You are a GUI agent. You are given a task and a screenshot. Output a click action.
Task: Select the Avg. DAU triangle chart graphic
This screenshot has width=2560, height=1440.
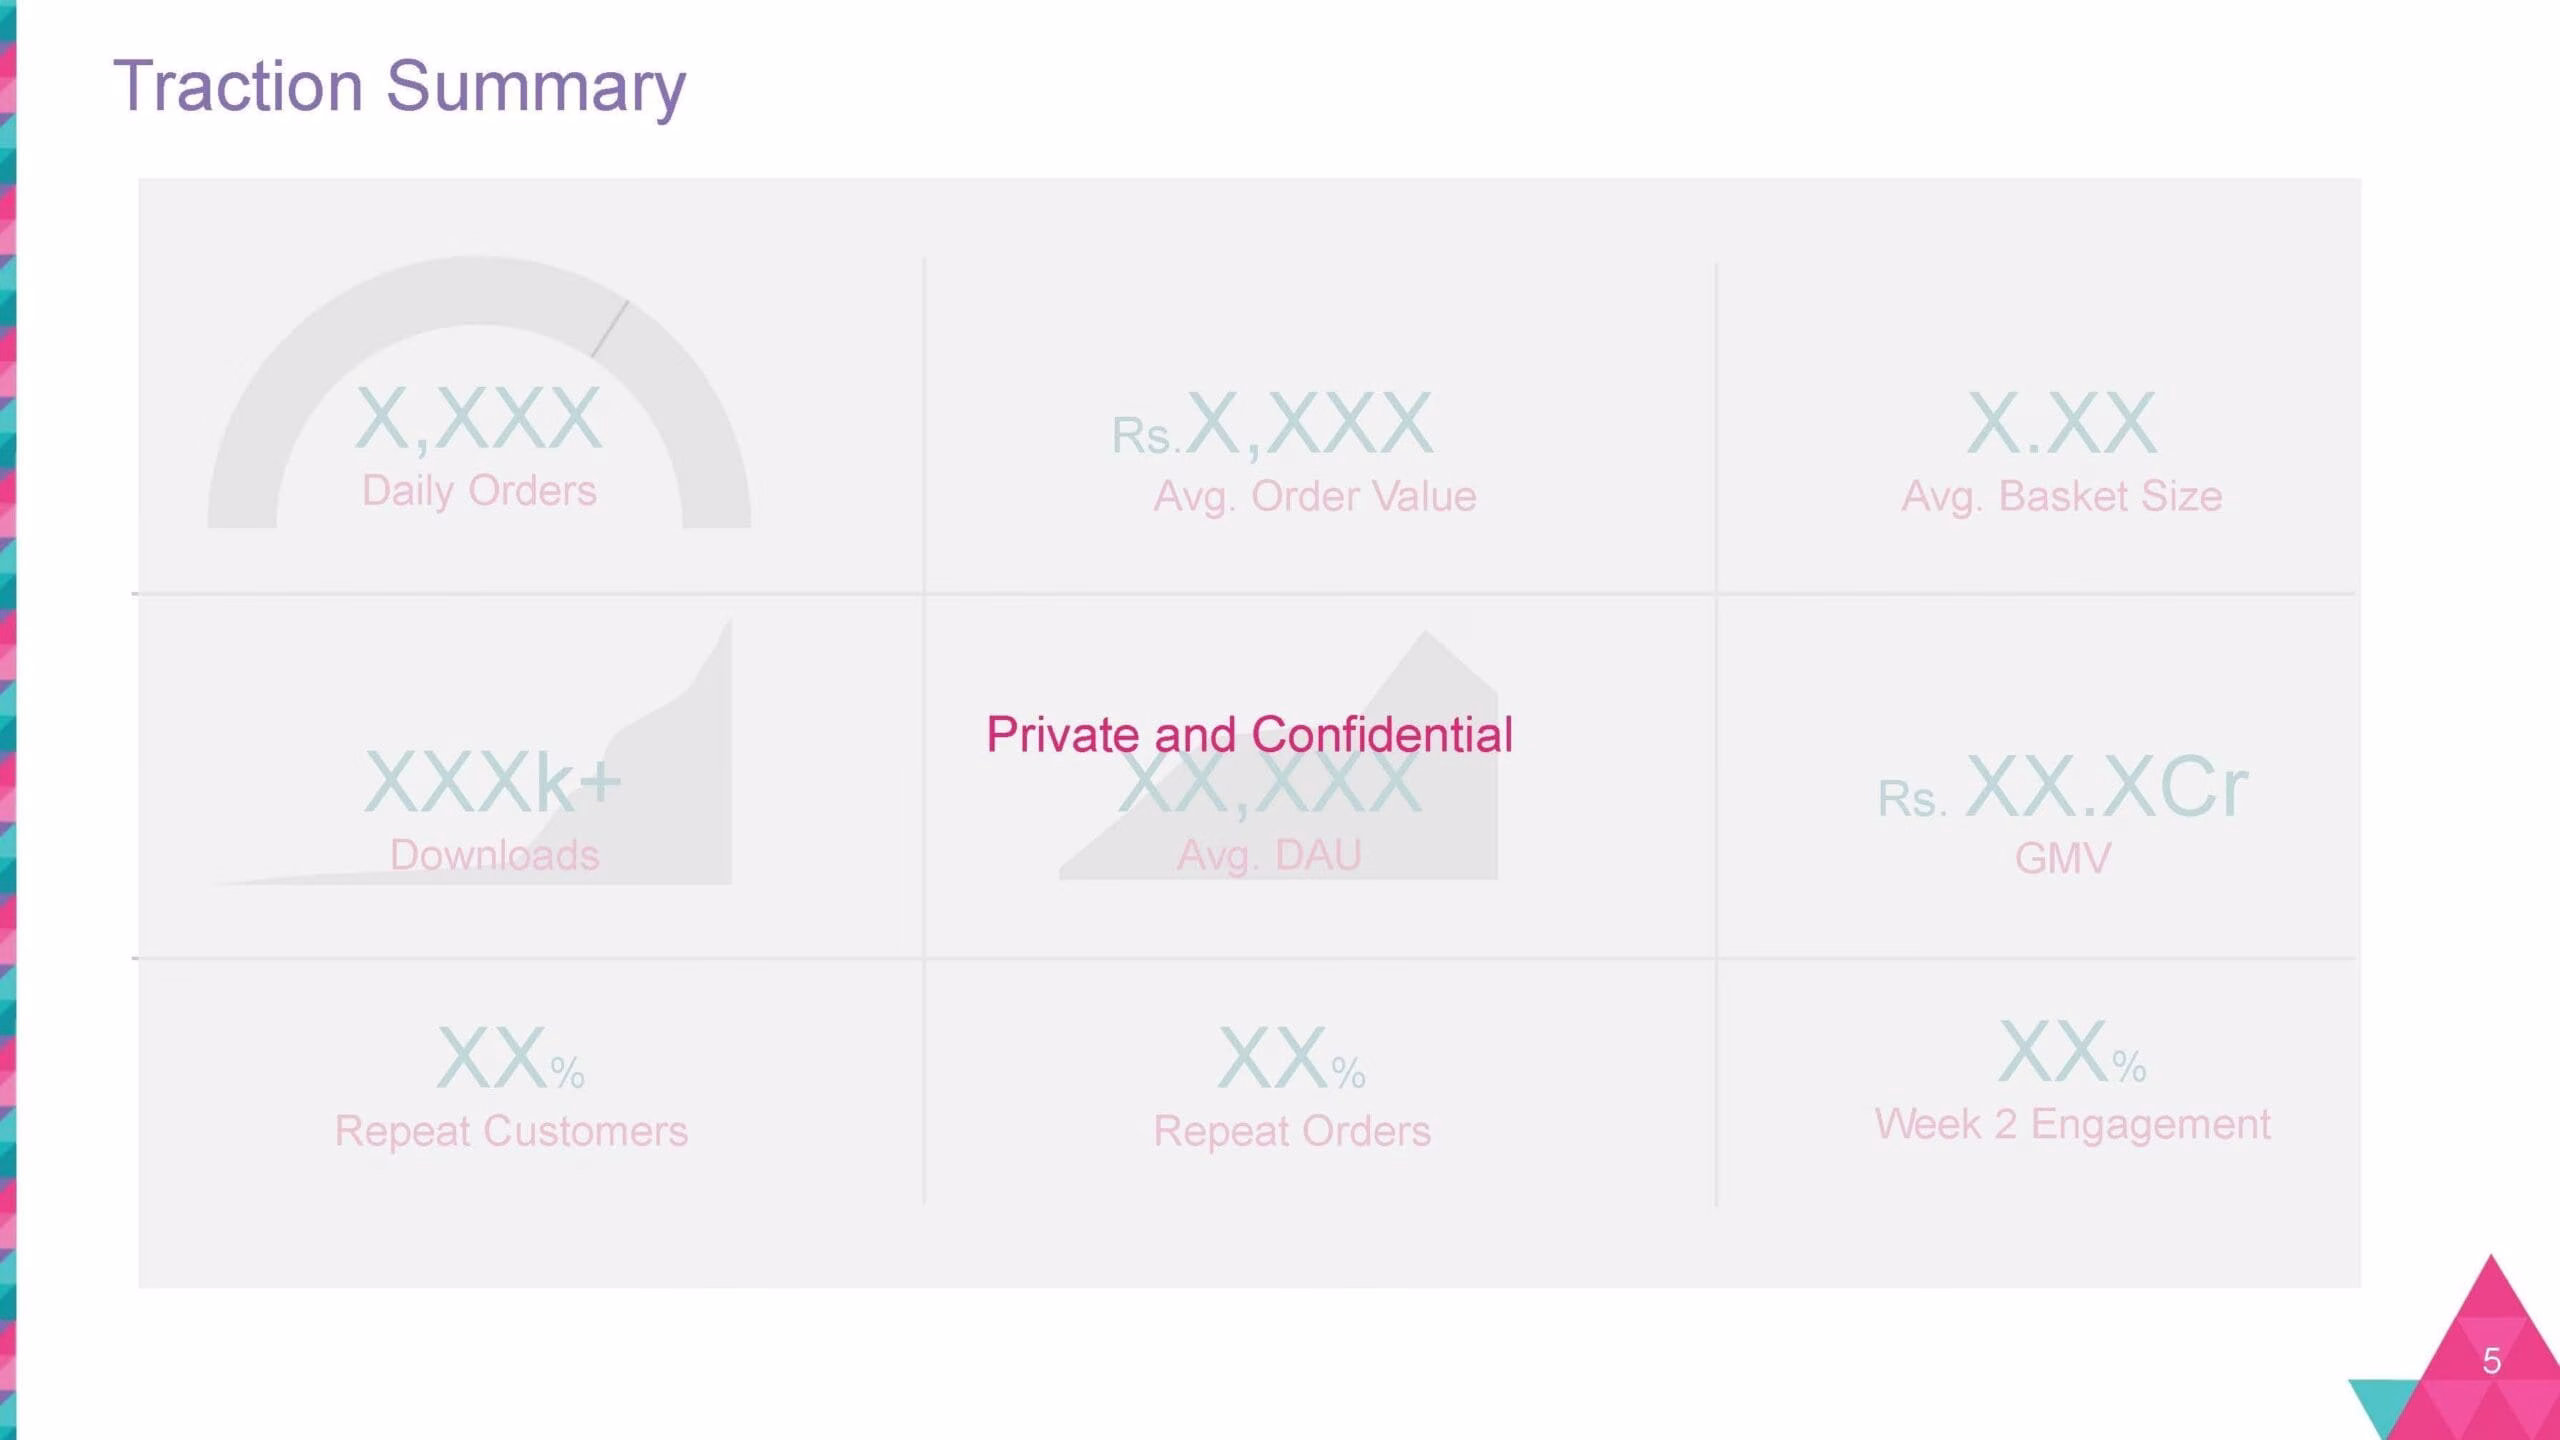(1278, 755)
